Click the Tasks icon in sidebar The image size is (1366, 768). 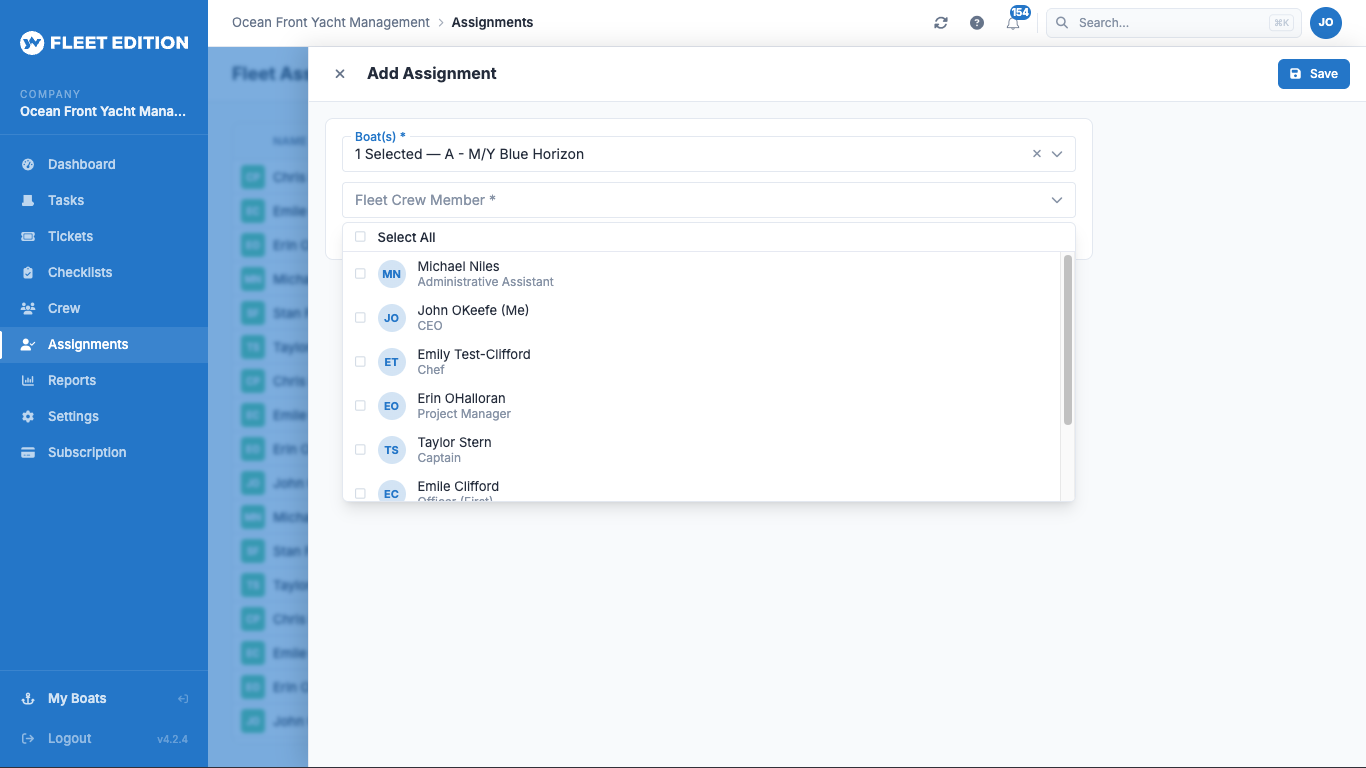click(28, 200)
